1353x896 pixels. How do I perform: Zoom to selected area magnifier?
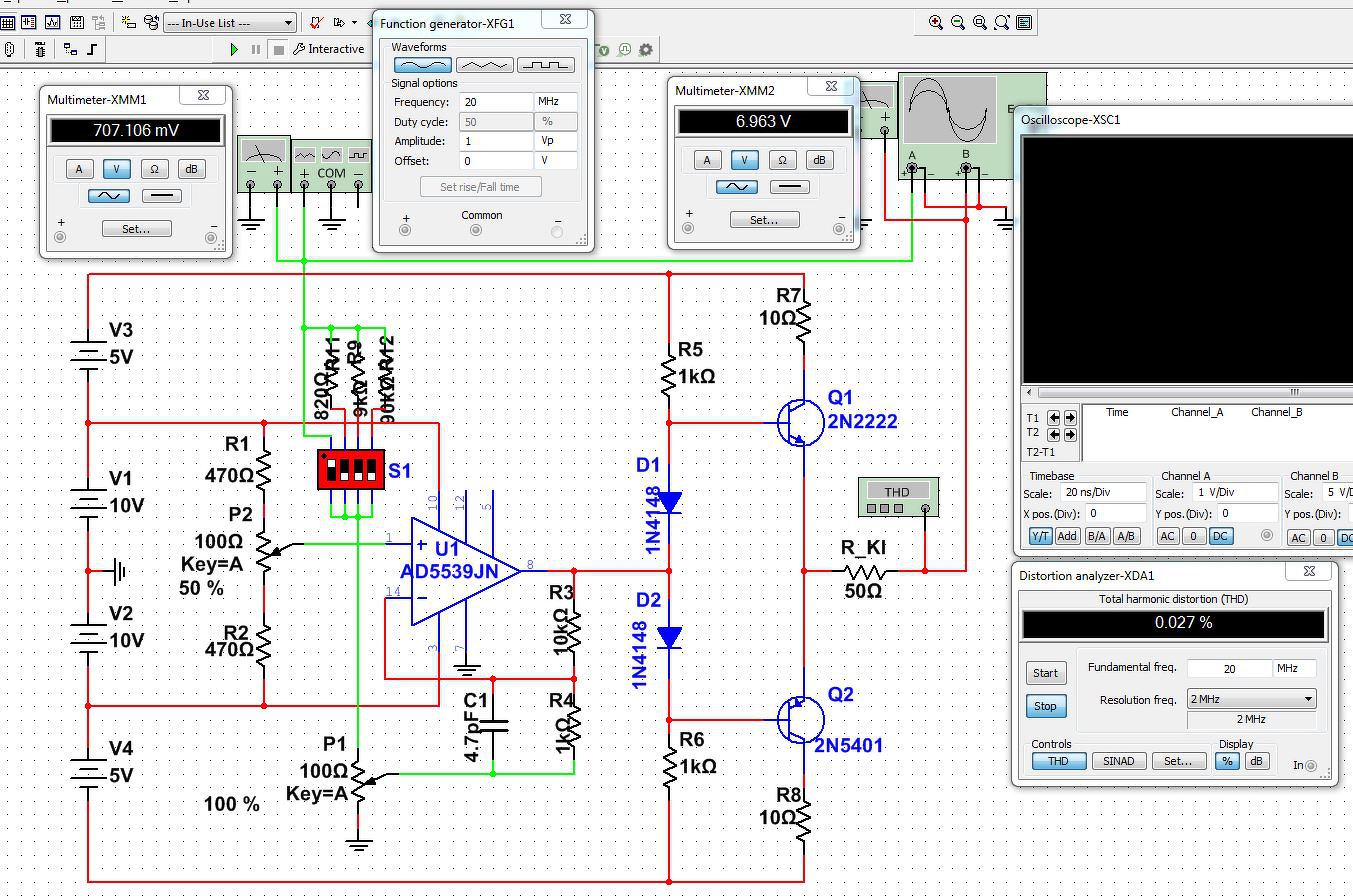pos(980,22)
